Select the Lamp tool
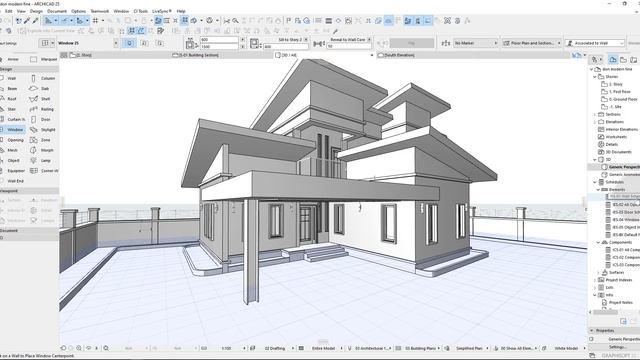The height and width of the screenshot is (360, 640). point(43,160)
